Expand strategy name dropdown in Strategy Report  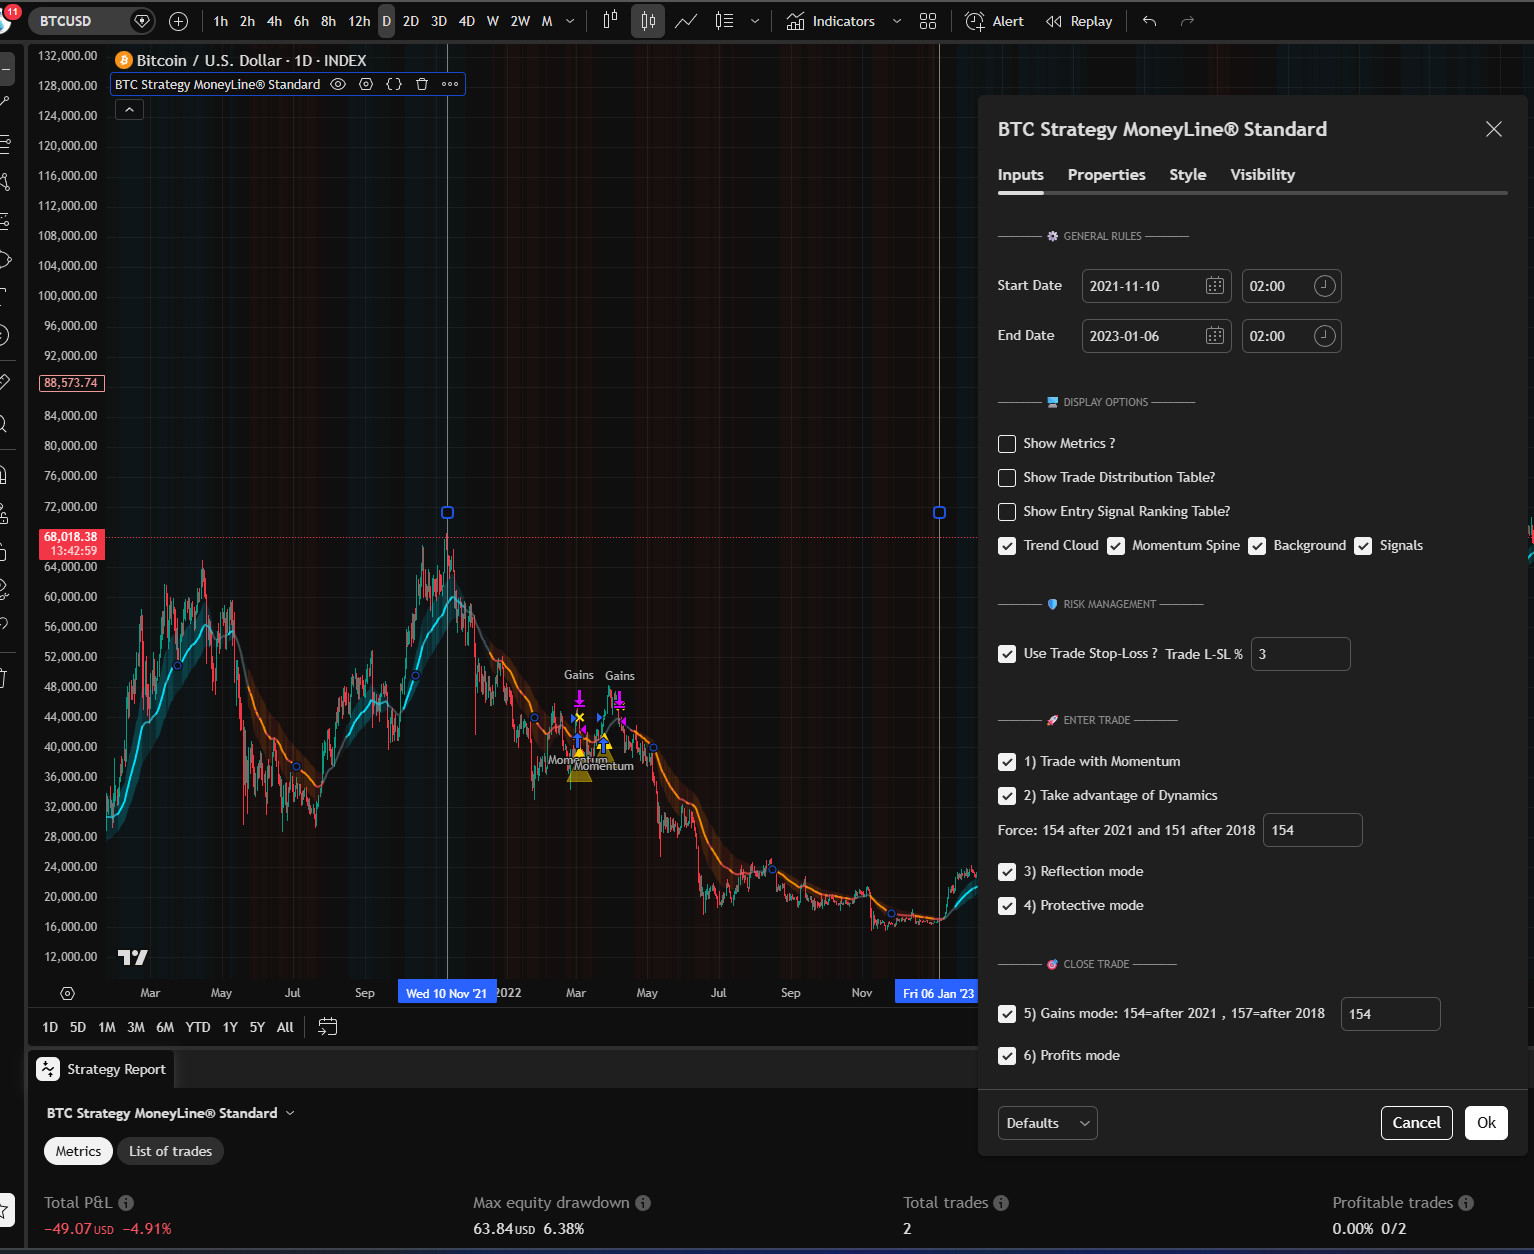pos(290,1113)
